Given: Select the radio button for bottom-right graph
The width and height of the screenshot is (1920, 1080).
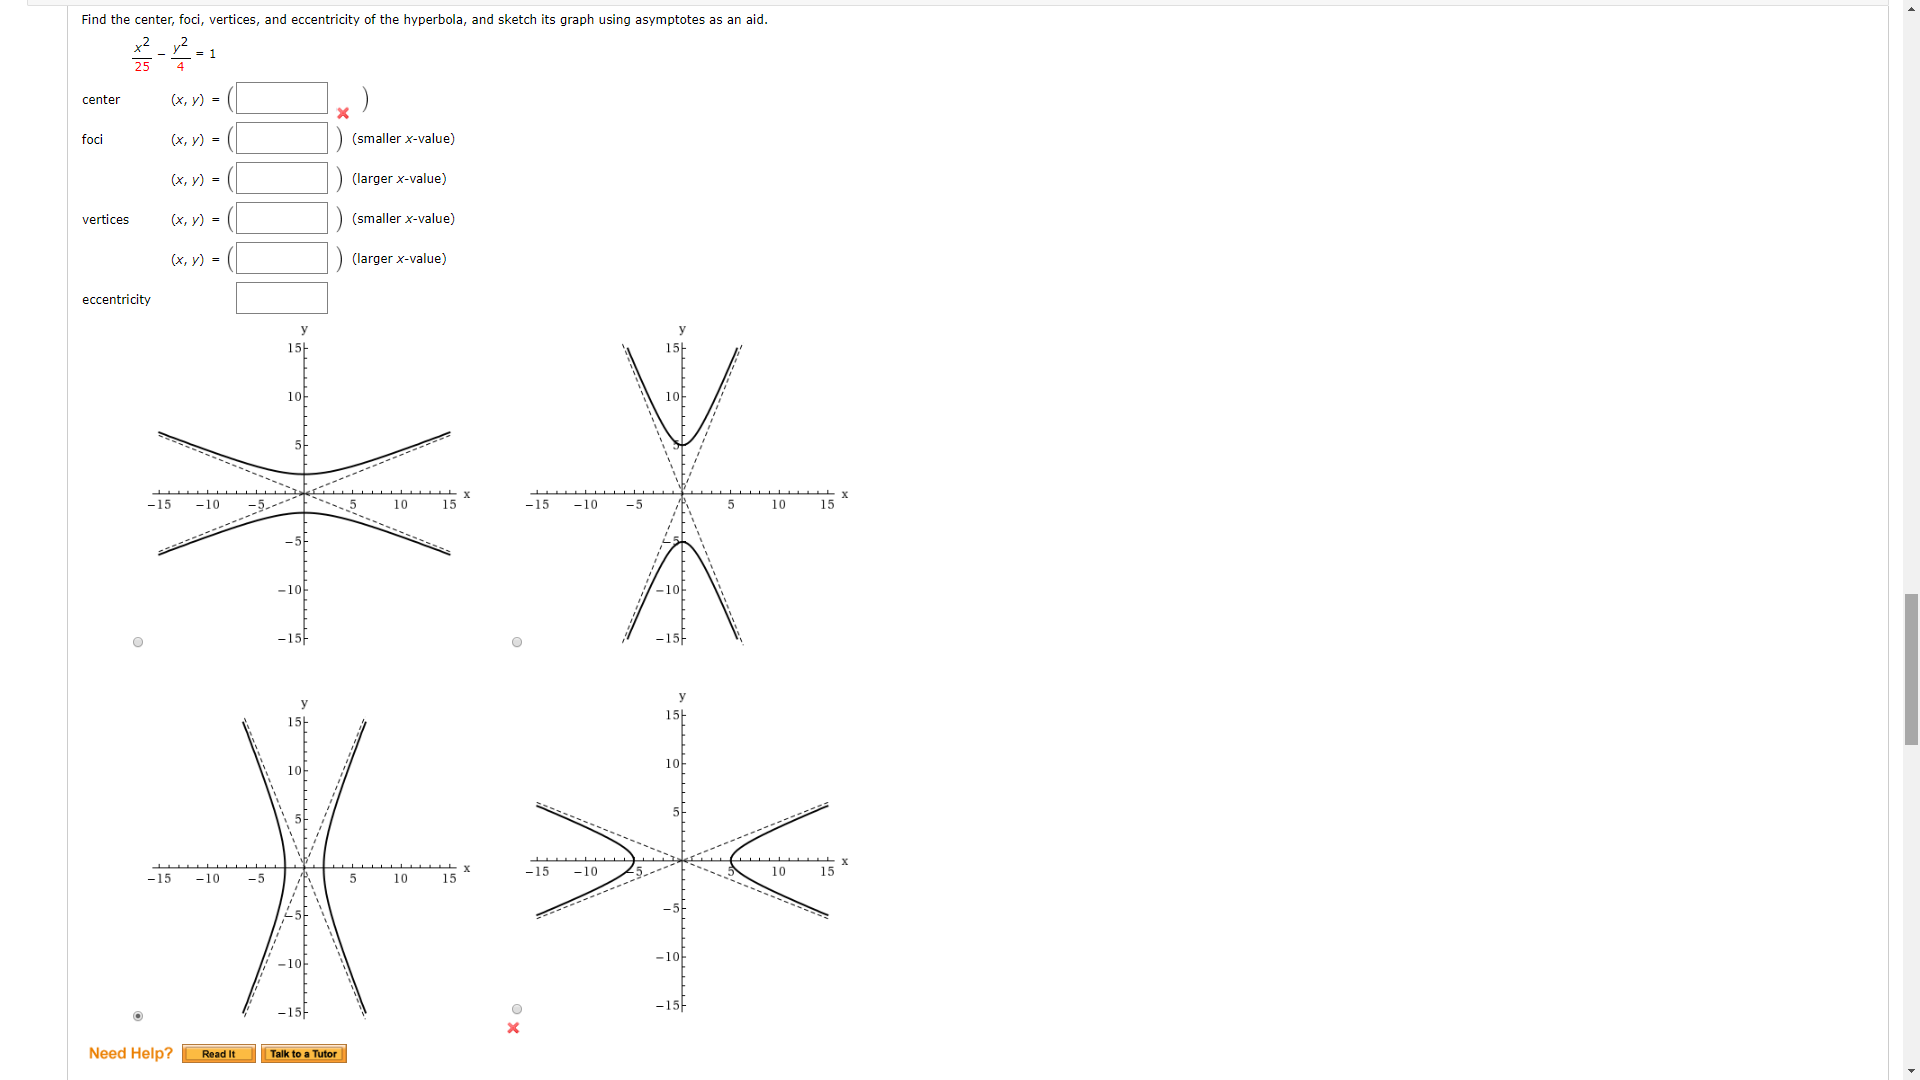Looking at the screenshot, I should click(516, 1007).
